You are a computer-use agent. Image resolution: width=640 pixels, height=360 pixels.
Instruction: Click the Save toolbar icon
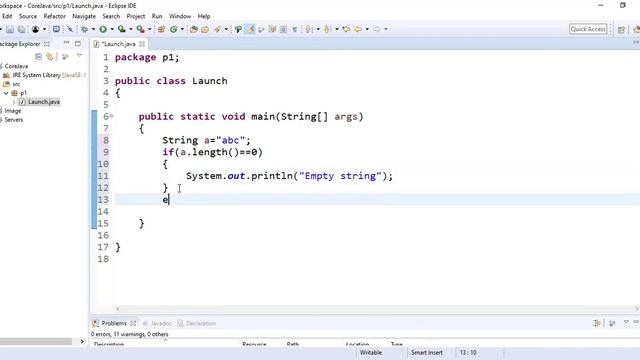click(x=10, y=29)
